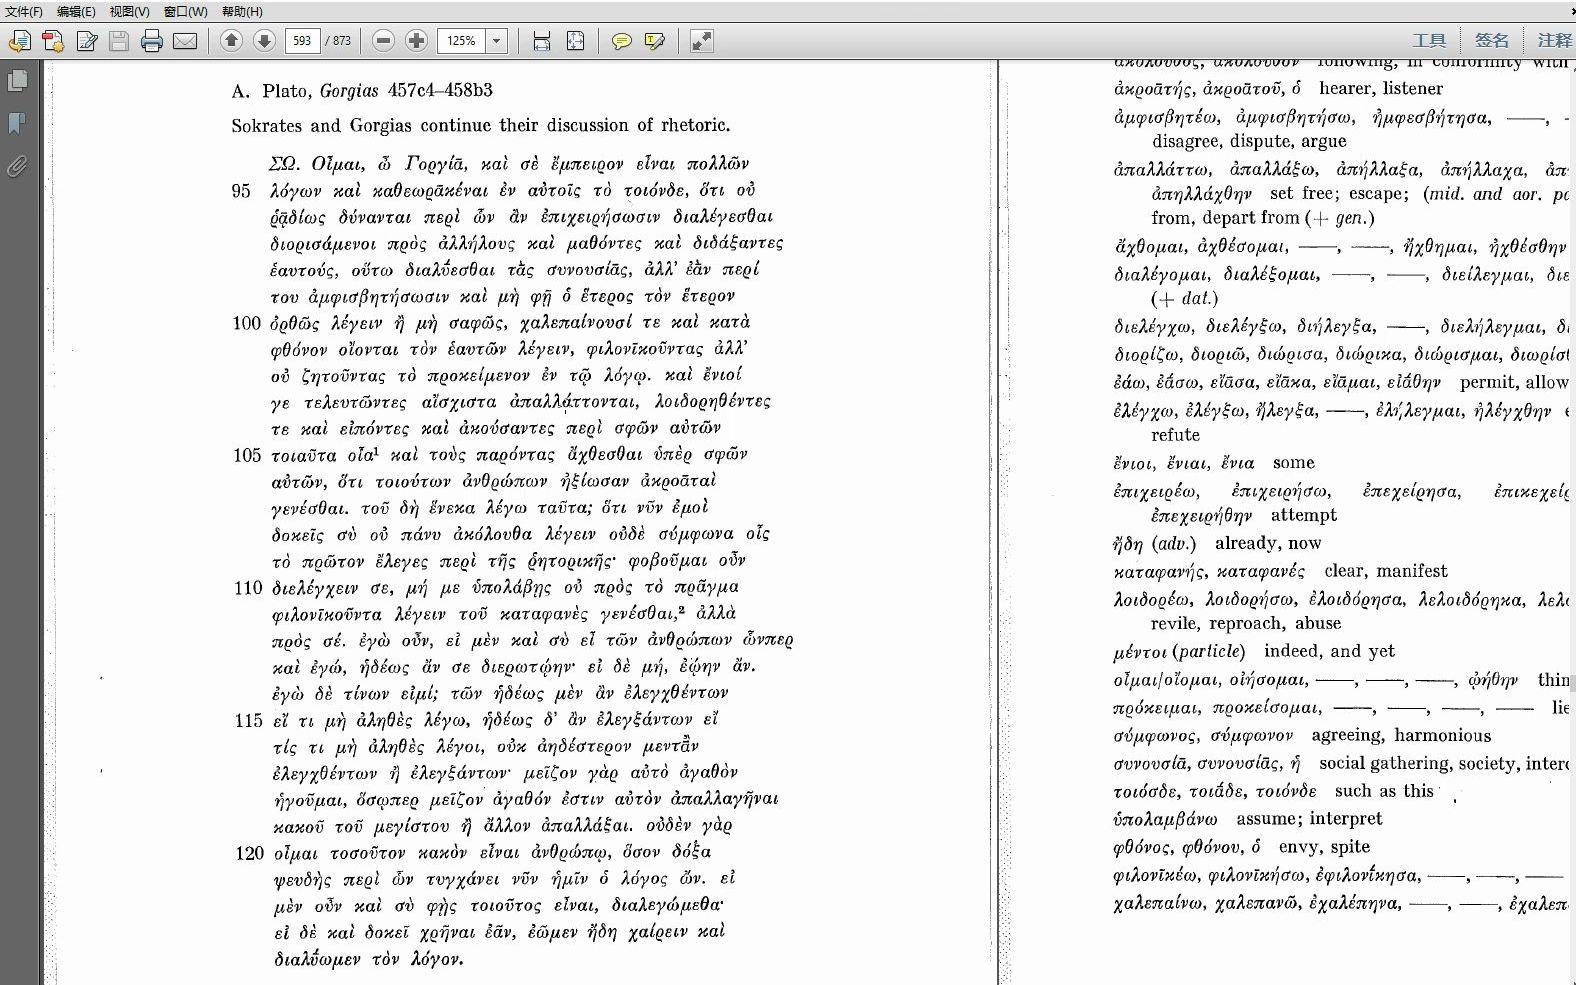Open the 视图(V) menu
This screenshot has width=1576, height=985.
point(130,11)
